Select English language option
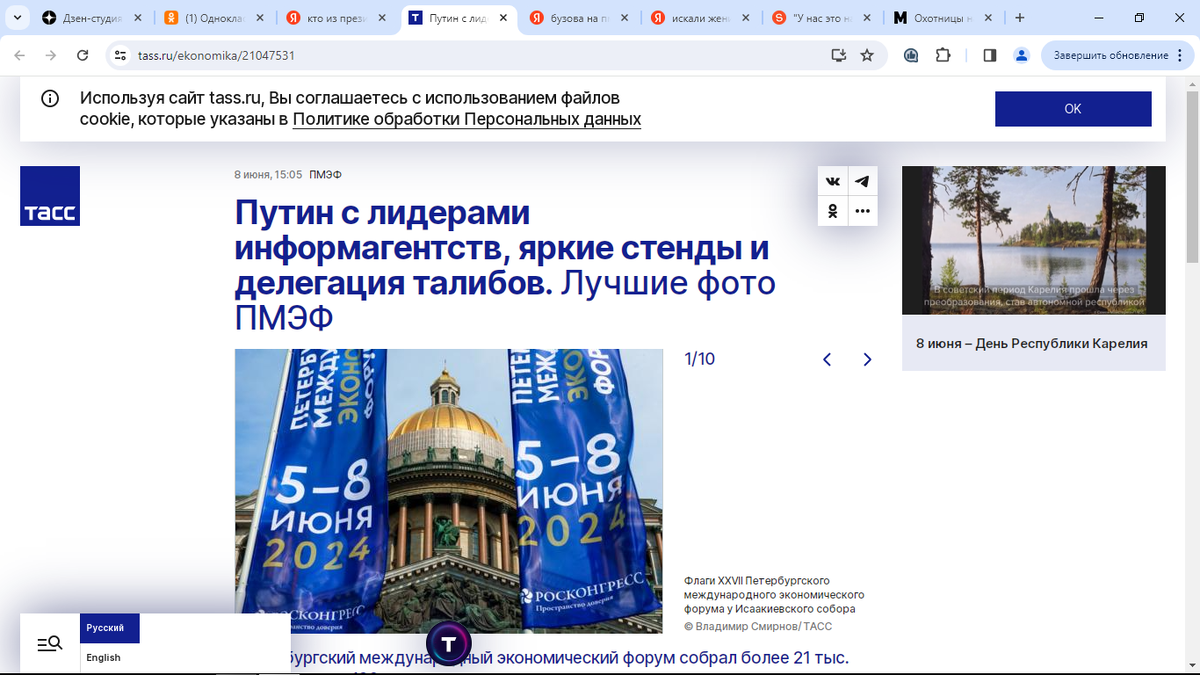 (x=103, y=658)
